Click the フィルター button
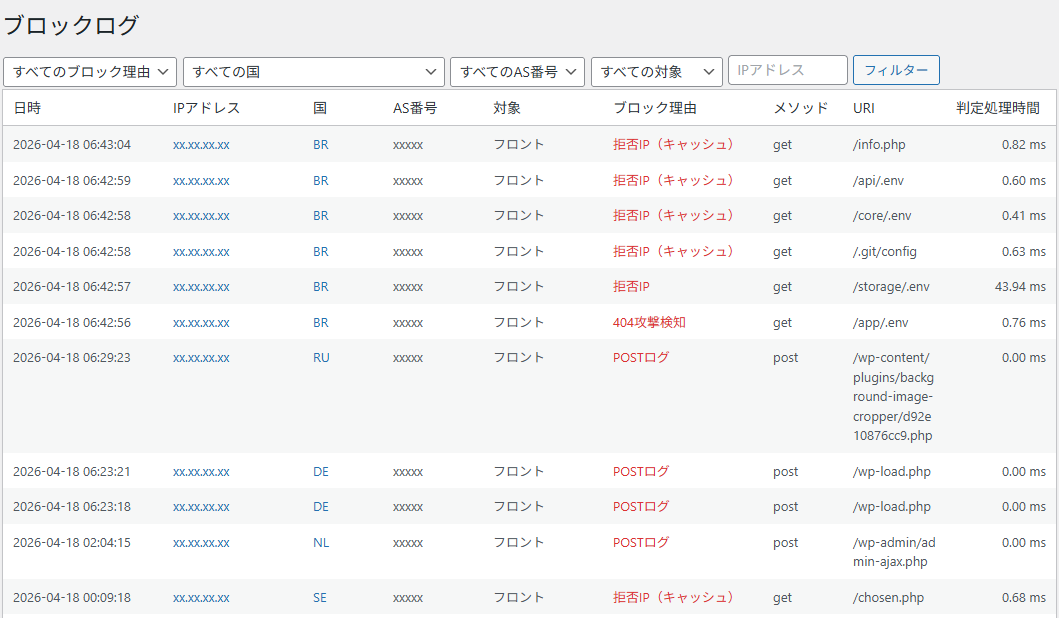 tap(896, 70)
